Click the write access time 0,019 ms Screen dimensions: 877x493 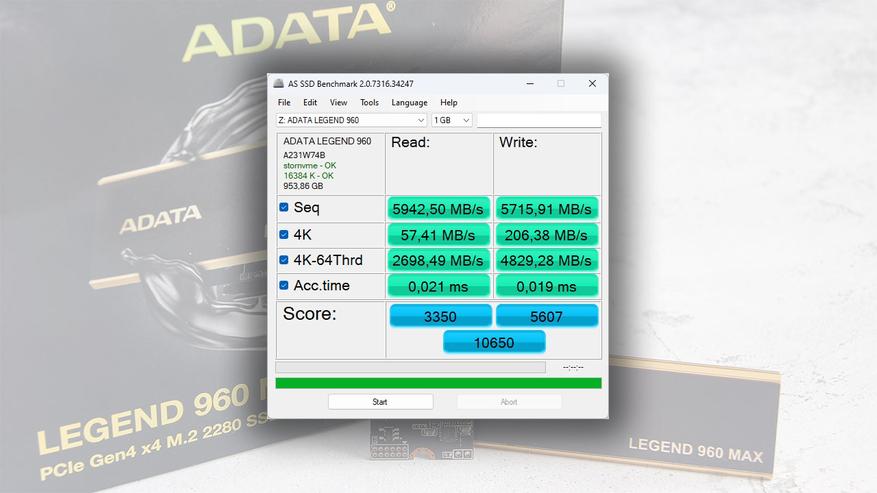[546, 286]
